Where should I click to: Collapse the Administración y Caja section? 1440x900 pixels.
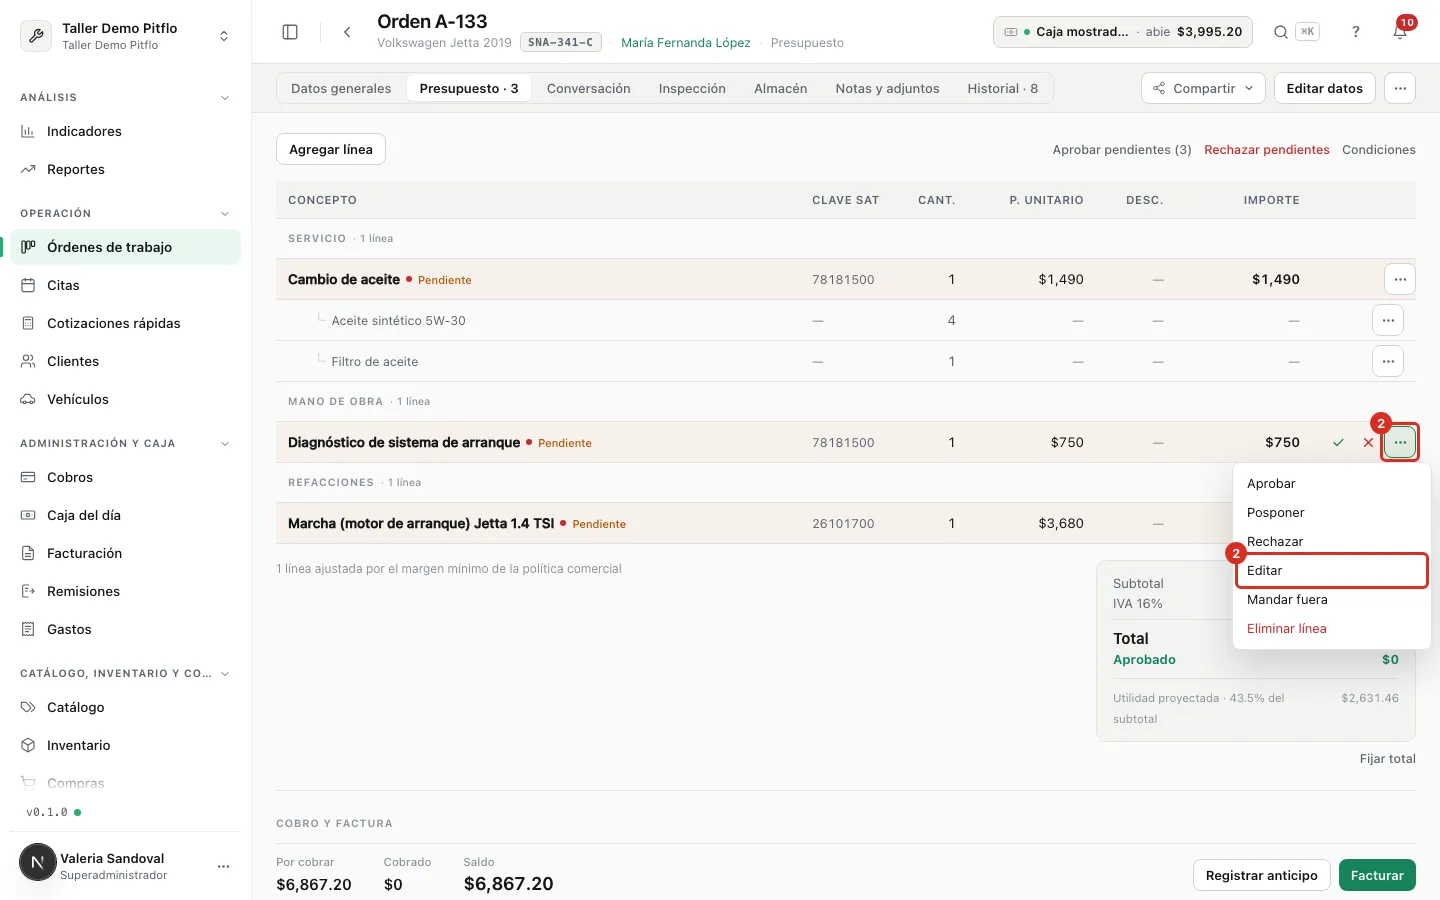225,444
